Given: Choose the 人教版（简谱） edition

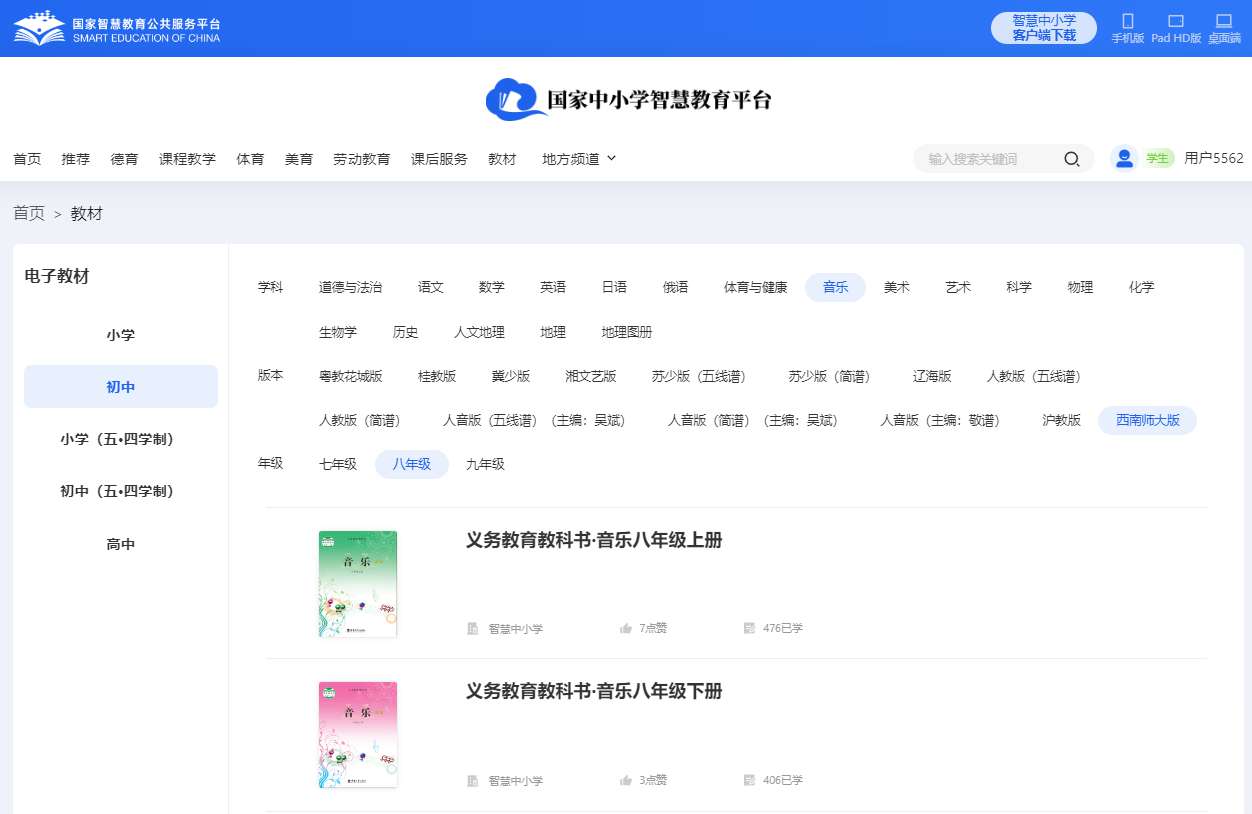Looking at the screenshot, I should click(x=363, y=420).
